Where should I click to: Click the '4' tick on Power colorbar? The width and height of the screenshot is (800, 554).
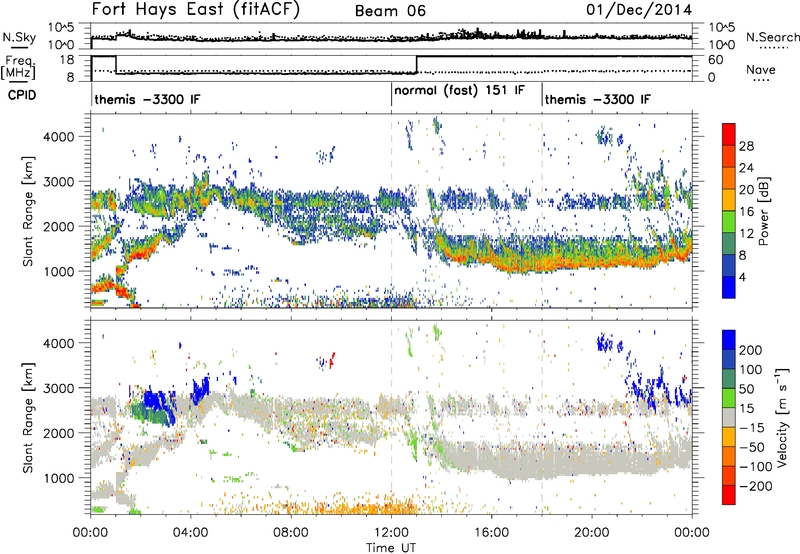[743, 277]
